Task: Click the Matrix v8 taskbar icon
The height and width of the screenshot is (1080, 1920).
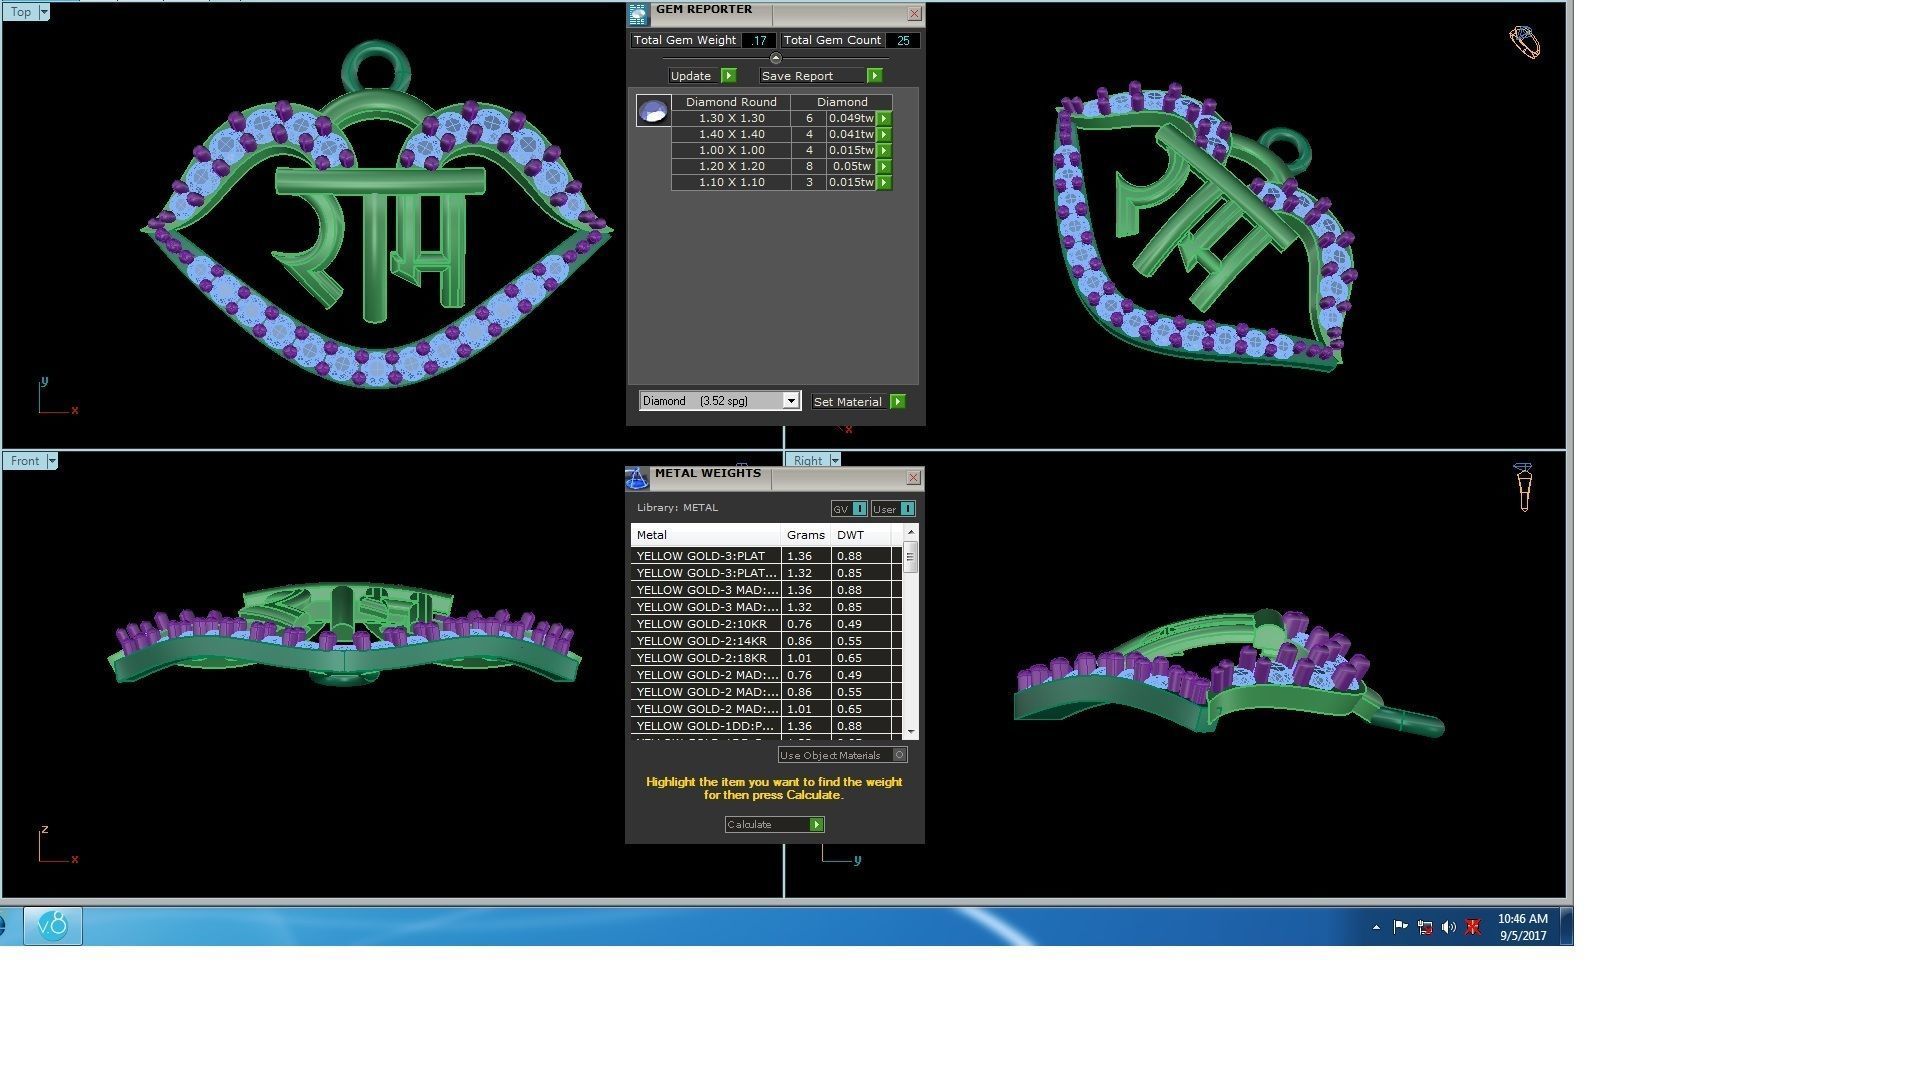Action: (x=53, y=926)
